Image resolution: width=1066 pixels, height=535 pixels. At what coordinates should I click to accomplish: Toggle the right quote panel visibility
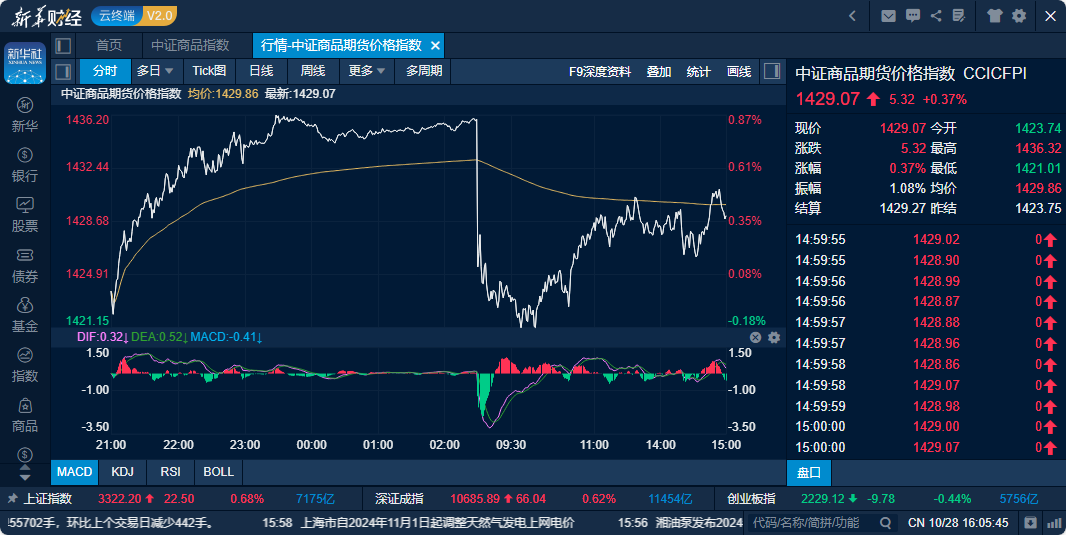pos(771,71)
